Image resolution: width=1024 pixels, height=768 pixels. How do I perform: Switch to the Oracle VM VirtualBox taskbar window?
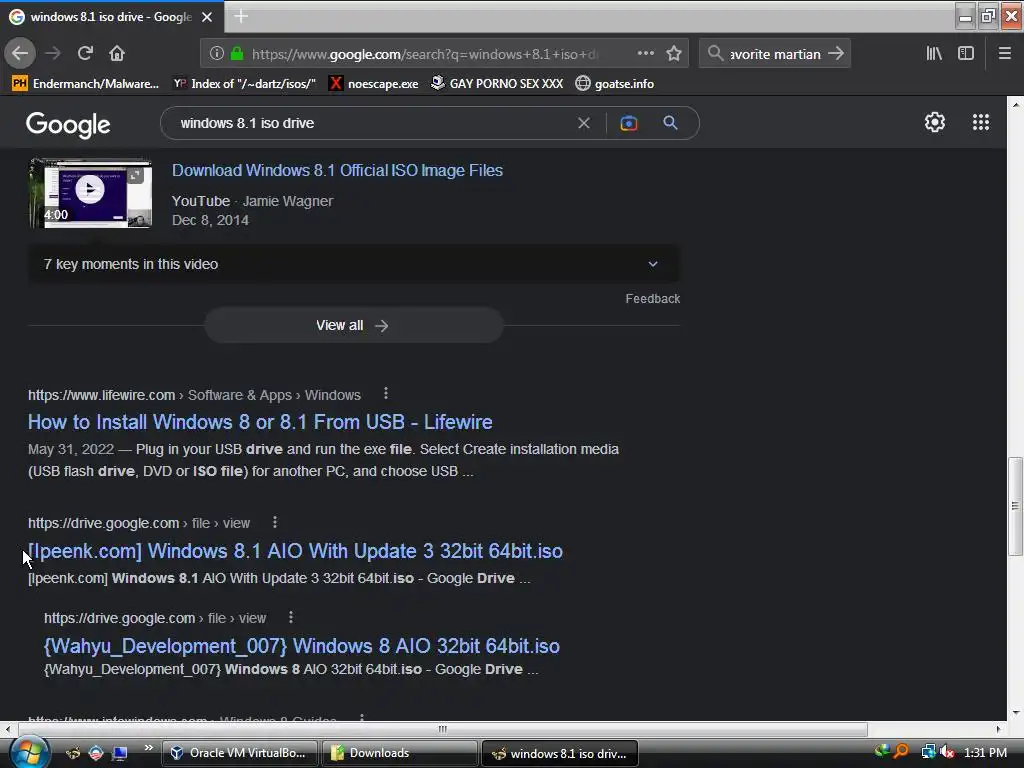point(239,753)
